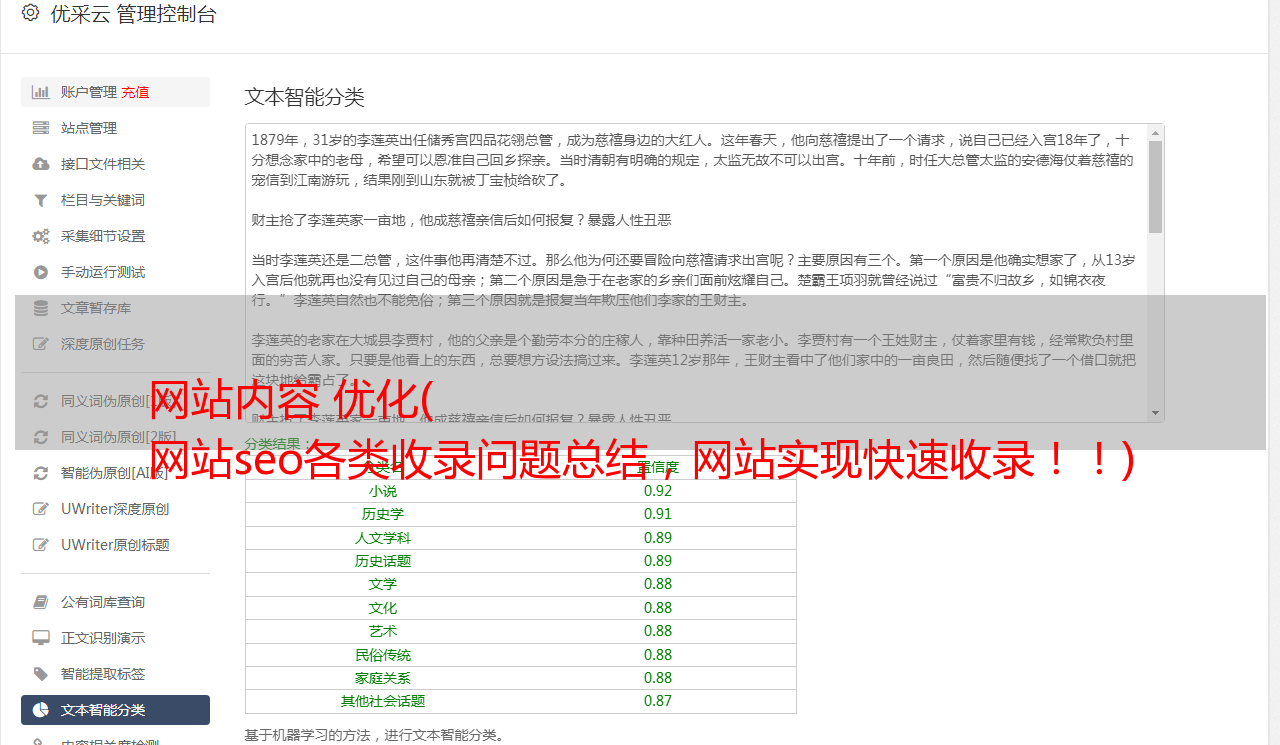
Task: Open 站点管理 via its server icon
Action: (x=41, y=128)
